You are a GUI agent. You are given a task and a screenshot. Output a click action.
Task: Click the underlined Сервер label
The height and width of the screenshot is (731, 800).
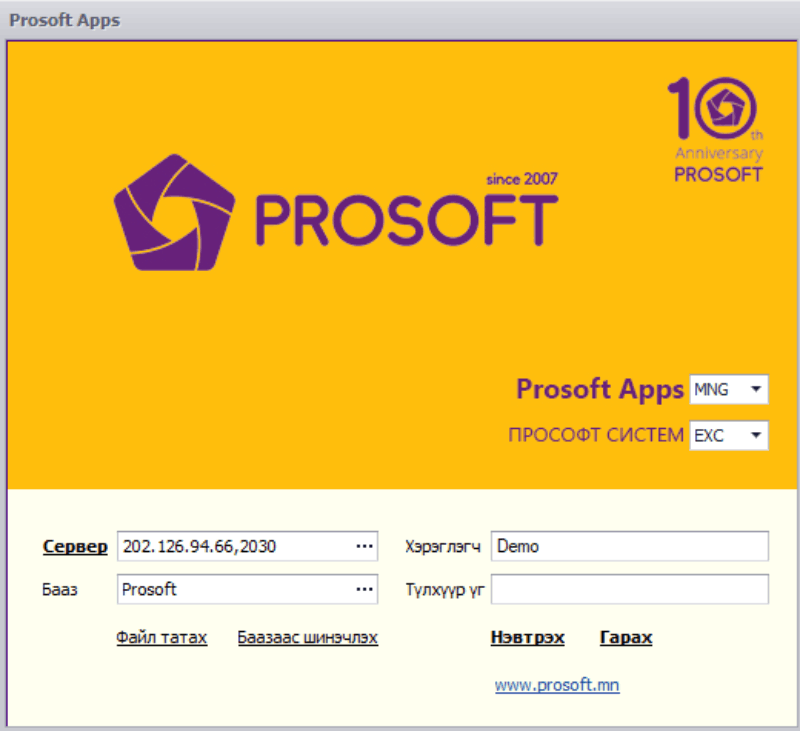75,547
